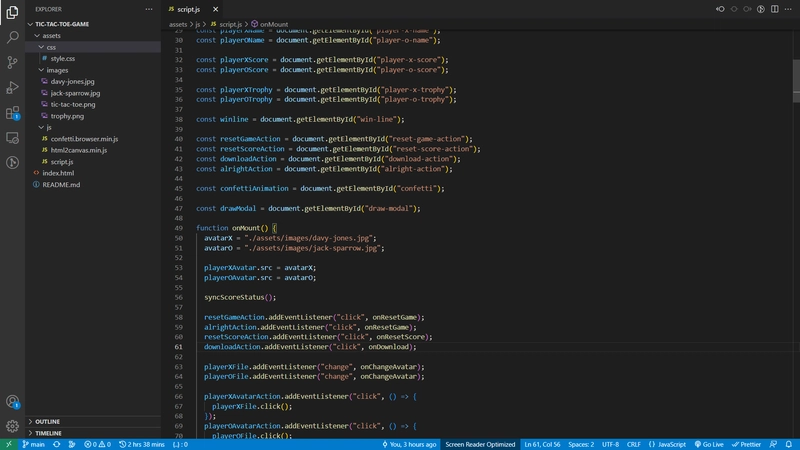Open editor More Actions ellipsis
The height and width of the screenshot is (450, 800).
pyautogui.click(x=788, y=9)
